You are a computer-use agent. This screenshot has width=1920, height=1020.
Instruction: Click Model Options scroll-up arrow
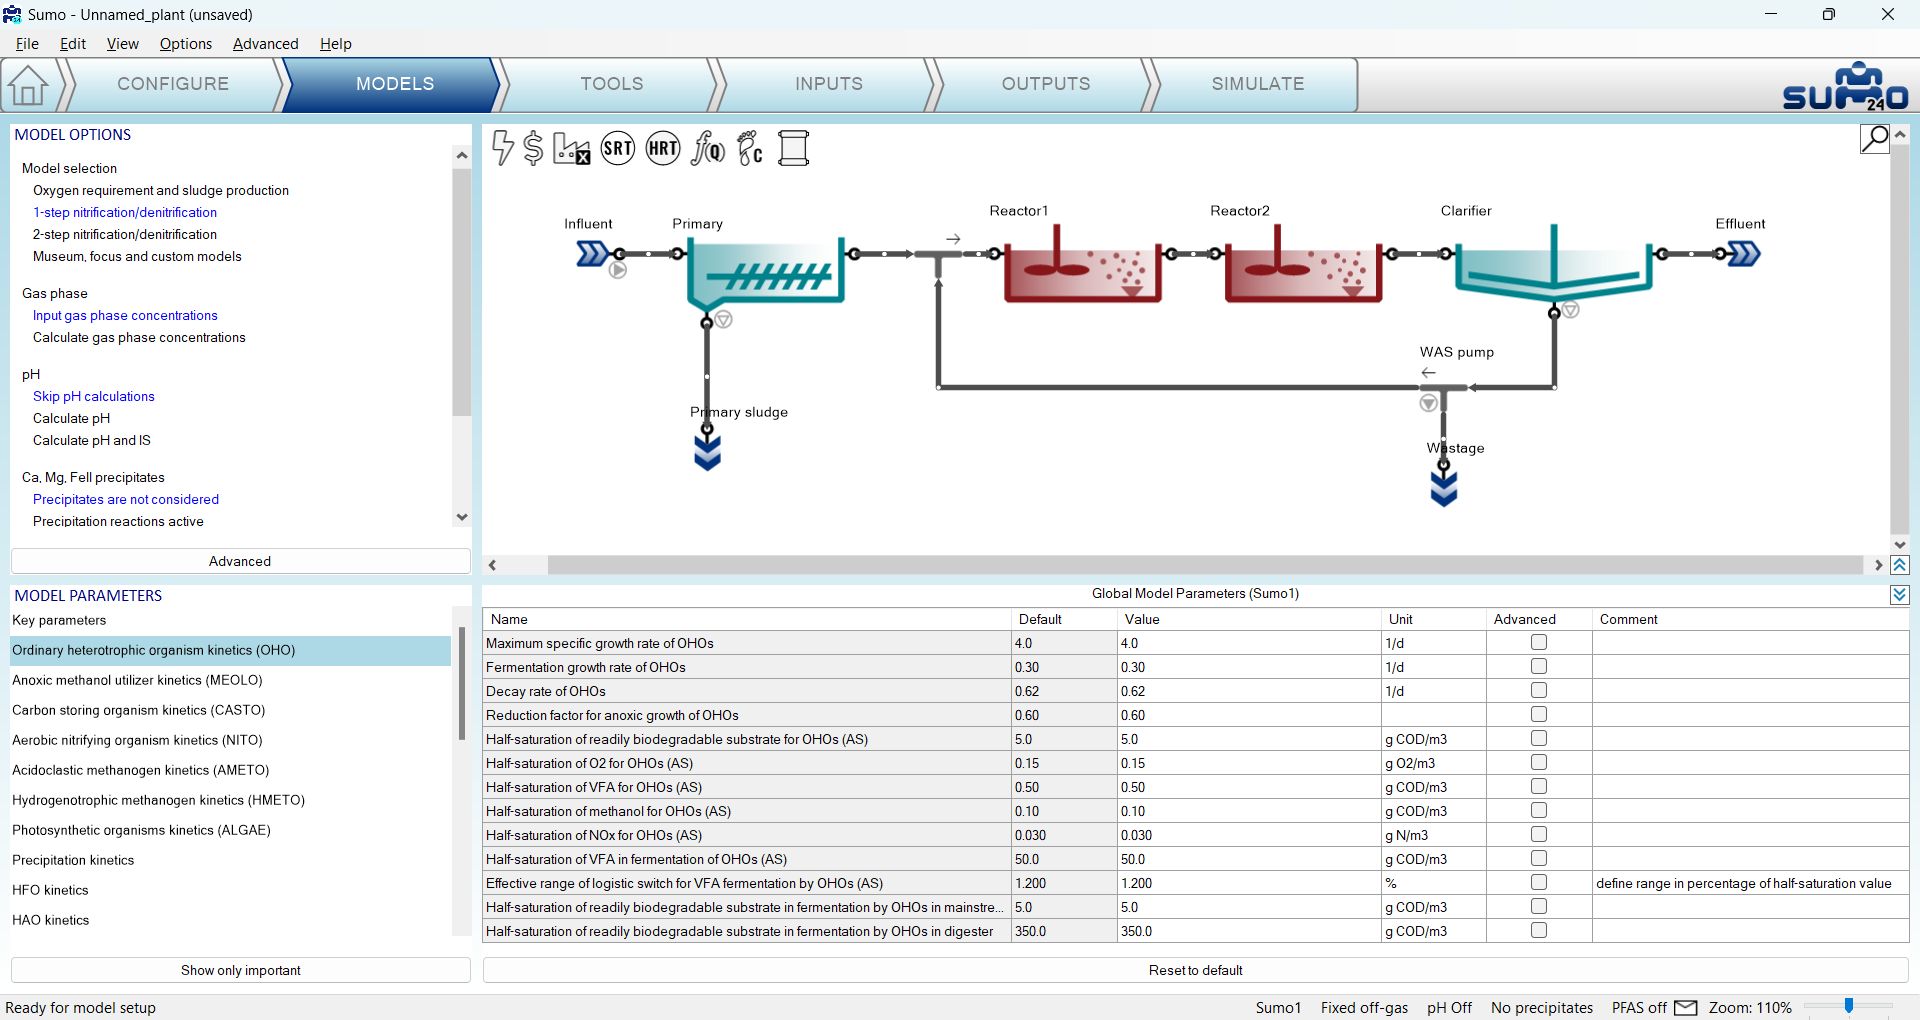[x=461, y=155]
